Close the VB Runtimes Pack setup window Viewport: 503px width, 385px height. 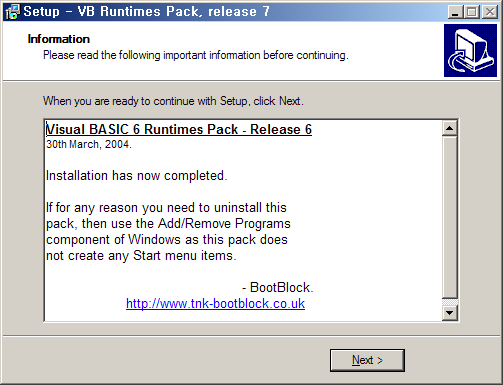click(490, 12)
